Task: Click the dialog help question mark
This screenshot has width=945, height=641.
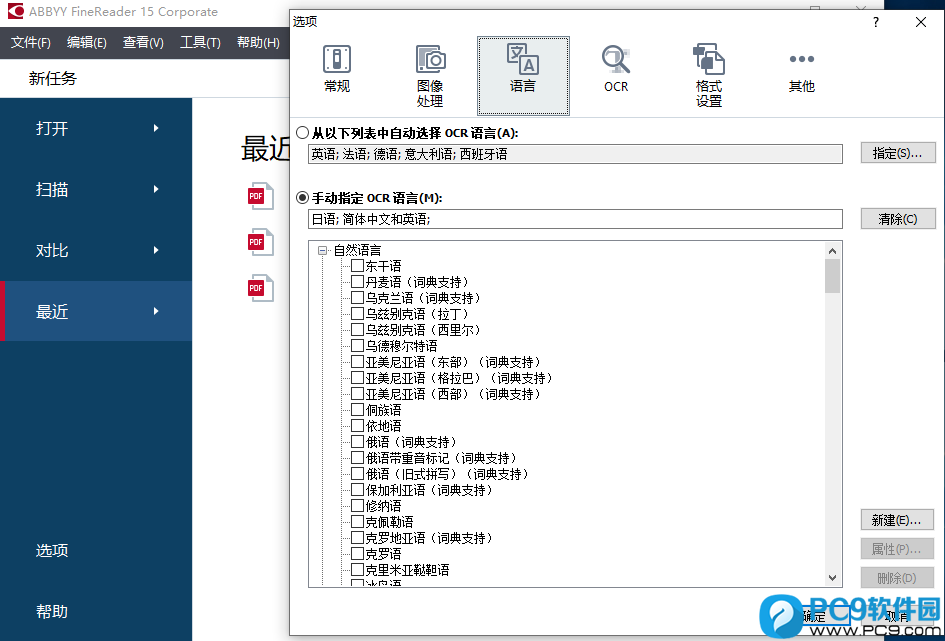Action: pos(876,22)
